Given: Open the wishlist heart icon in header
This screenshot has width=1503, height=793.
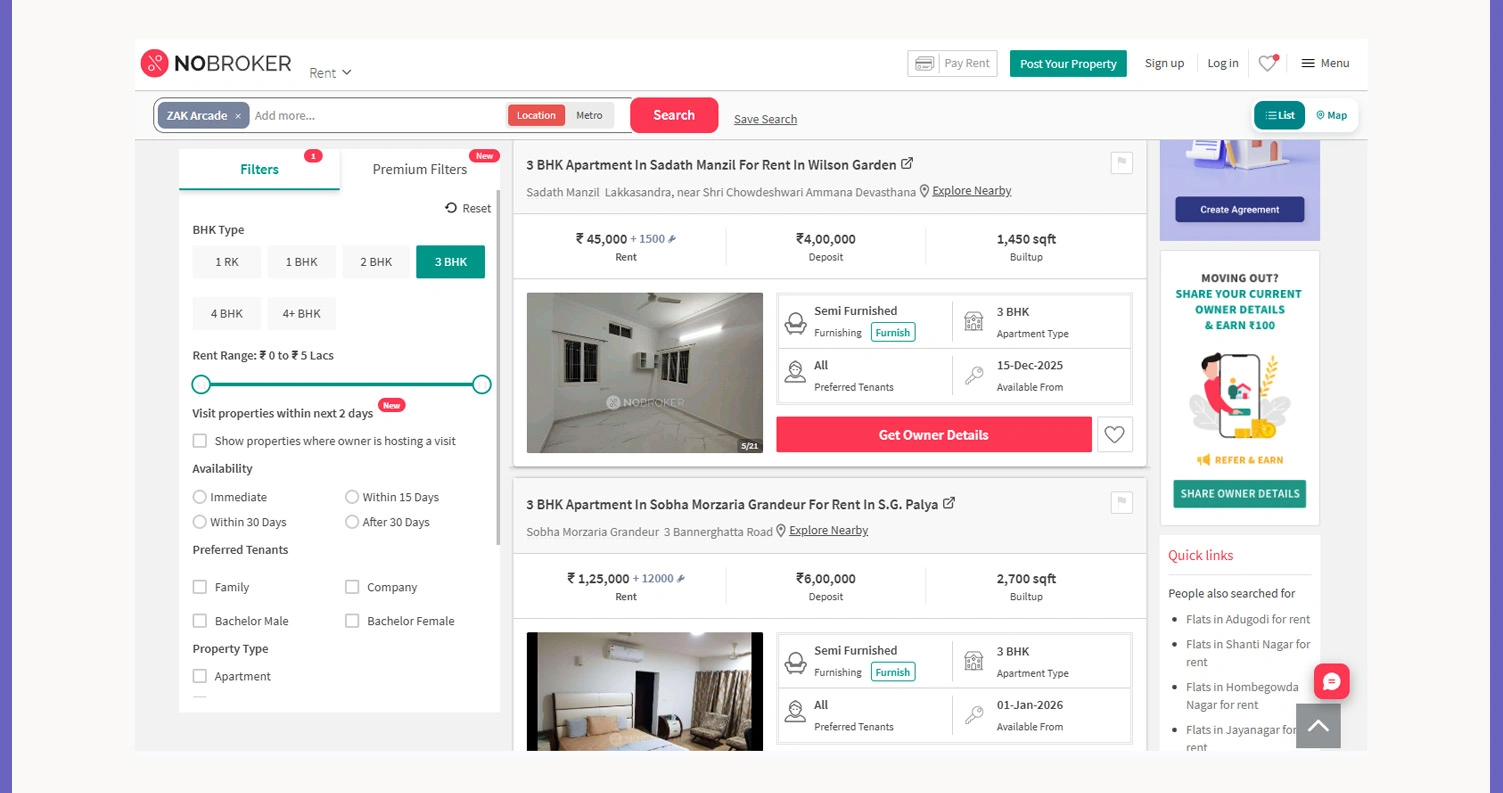Looking at the screenshot, I should [1267, 63].
